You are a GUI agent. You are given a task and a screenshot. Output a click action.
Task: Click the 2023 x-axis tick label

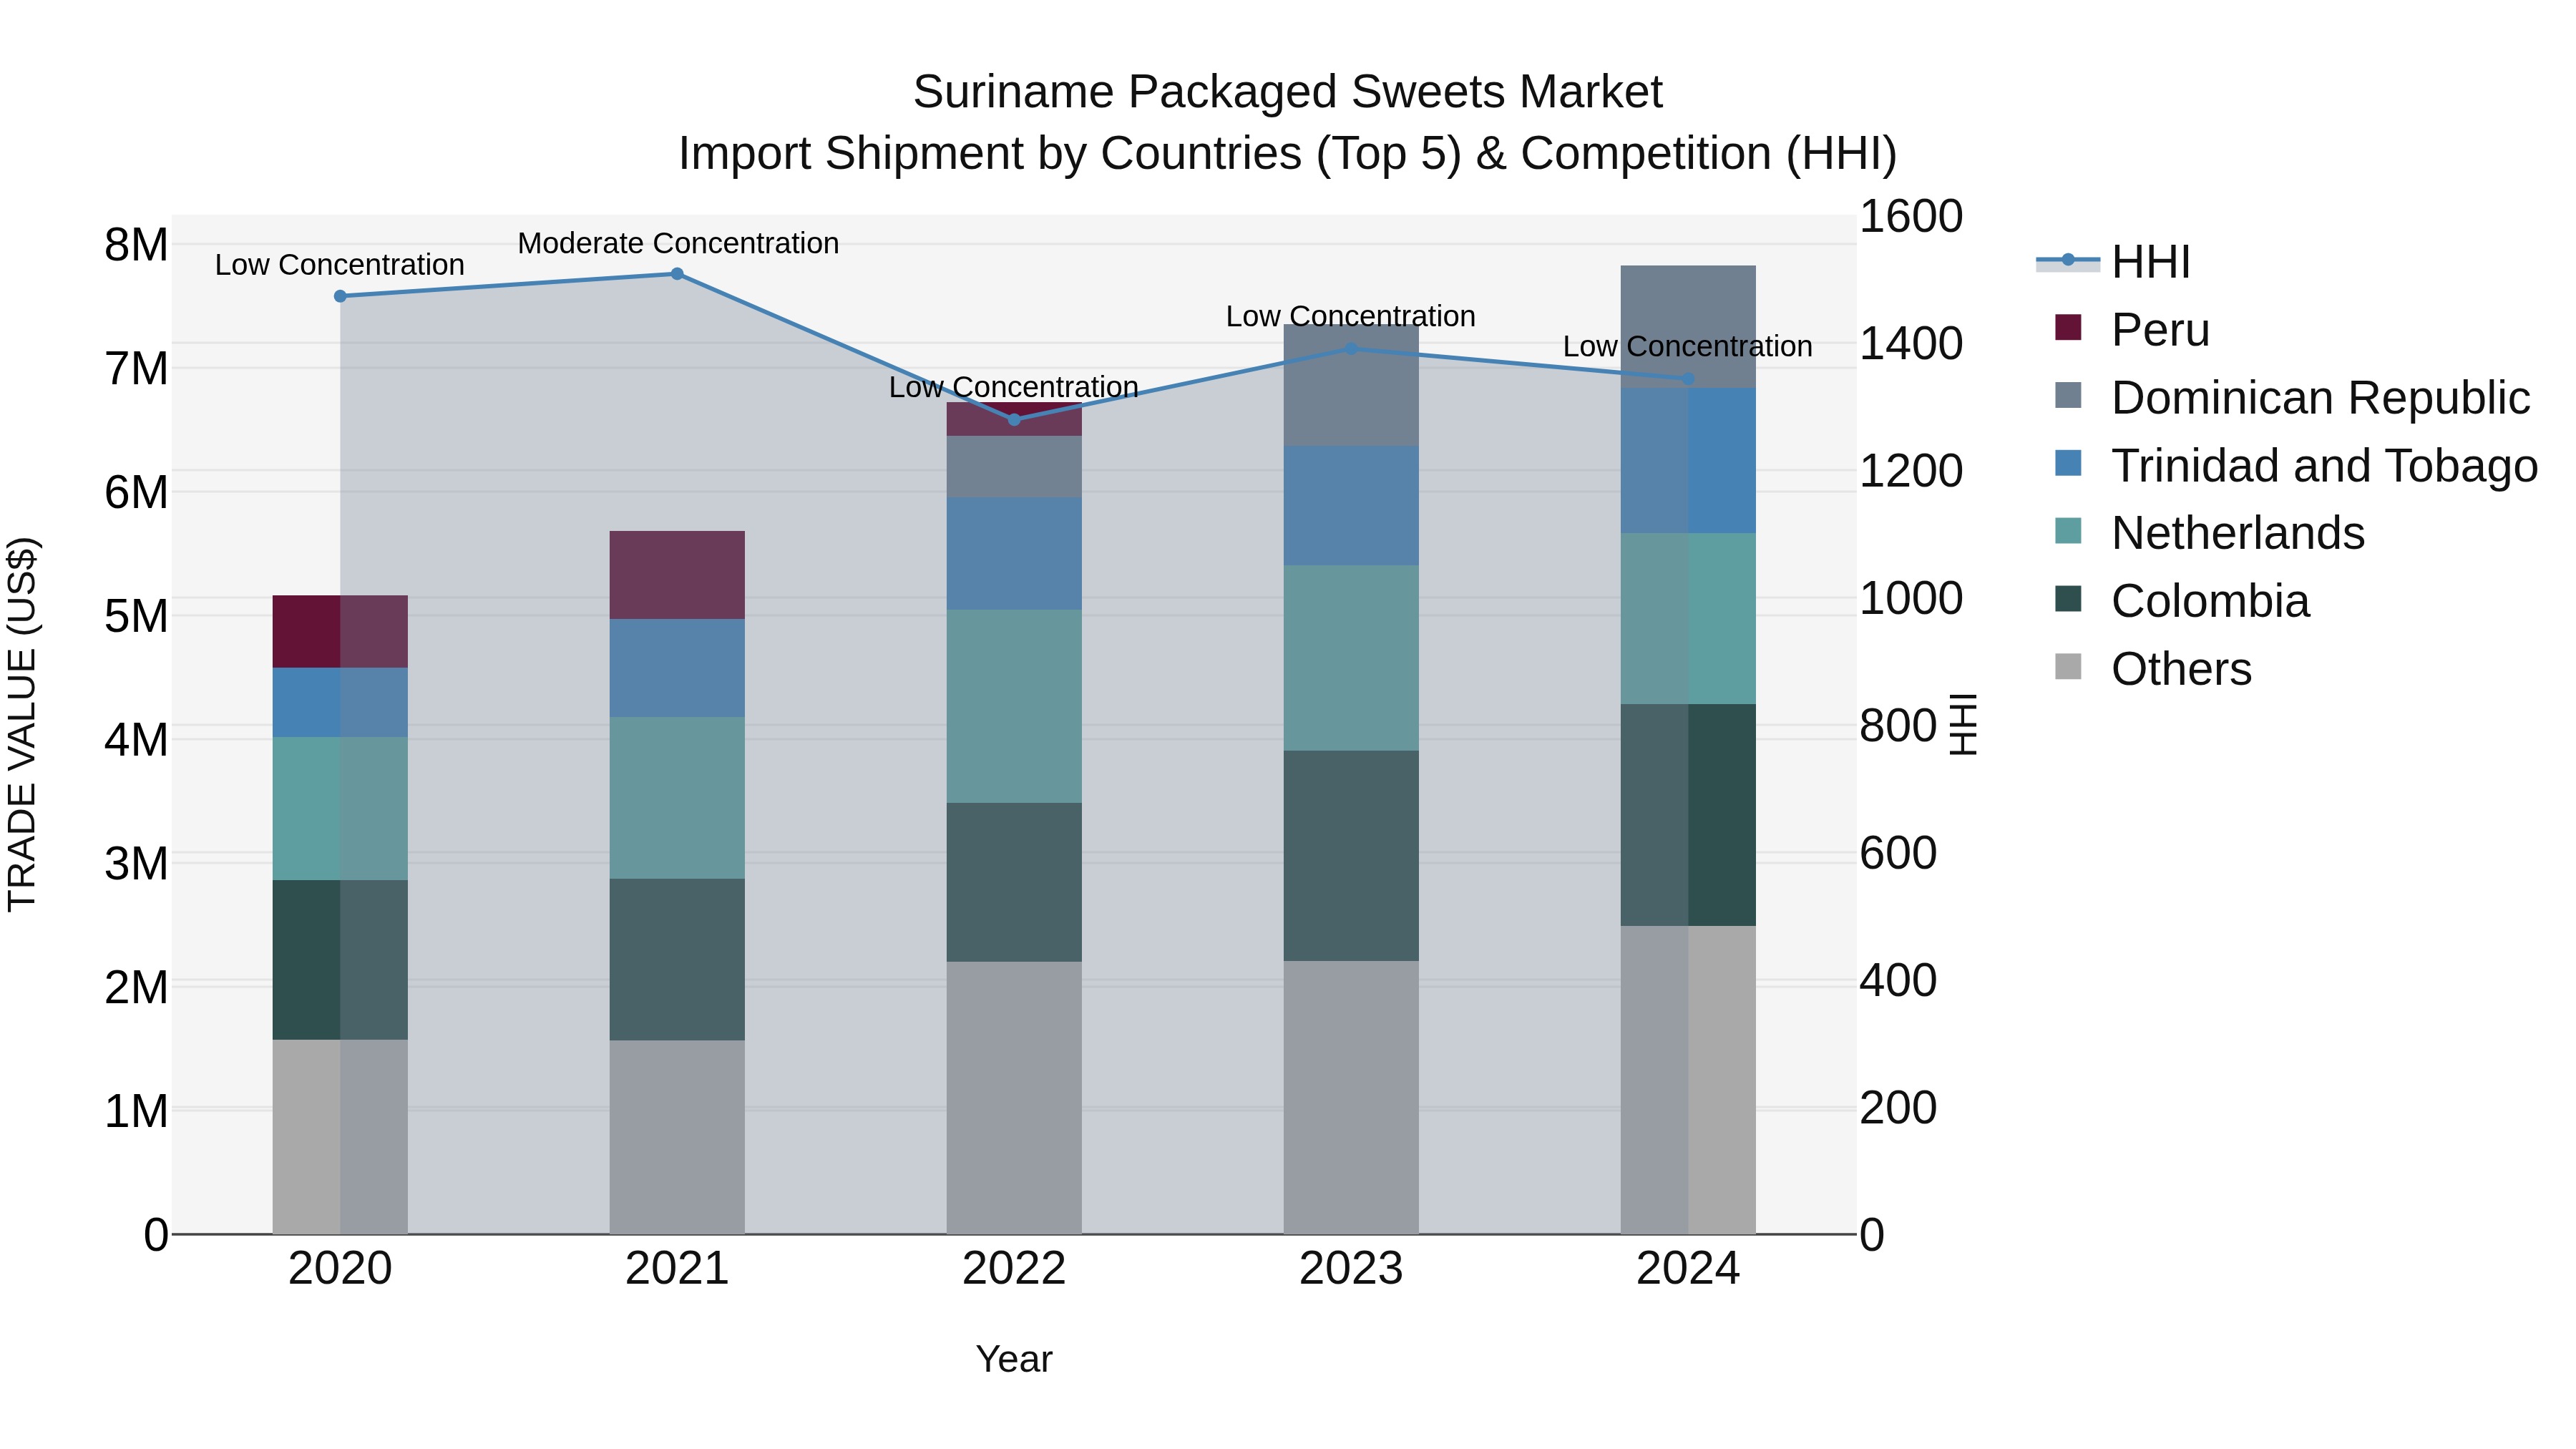pos(1351,1269)
